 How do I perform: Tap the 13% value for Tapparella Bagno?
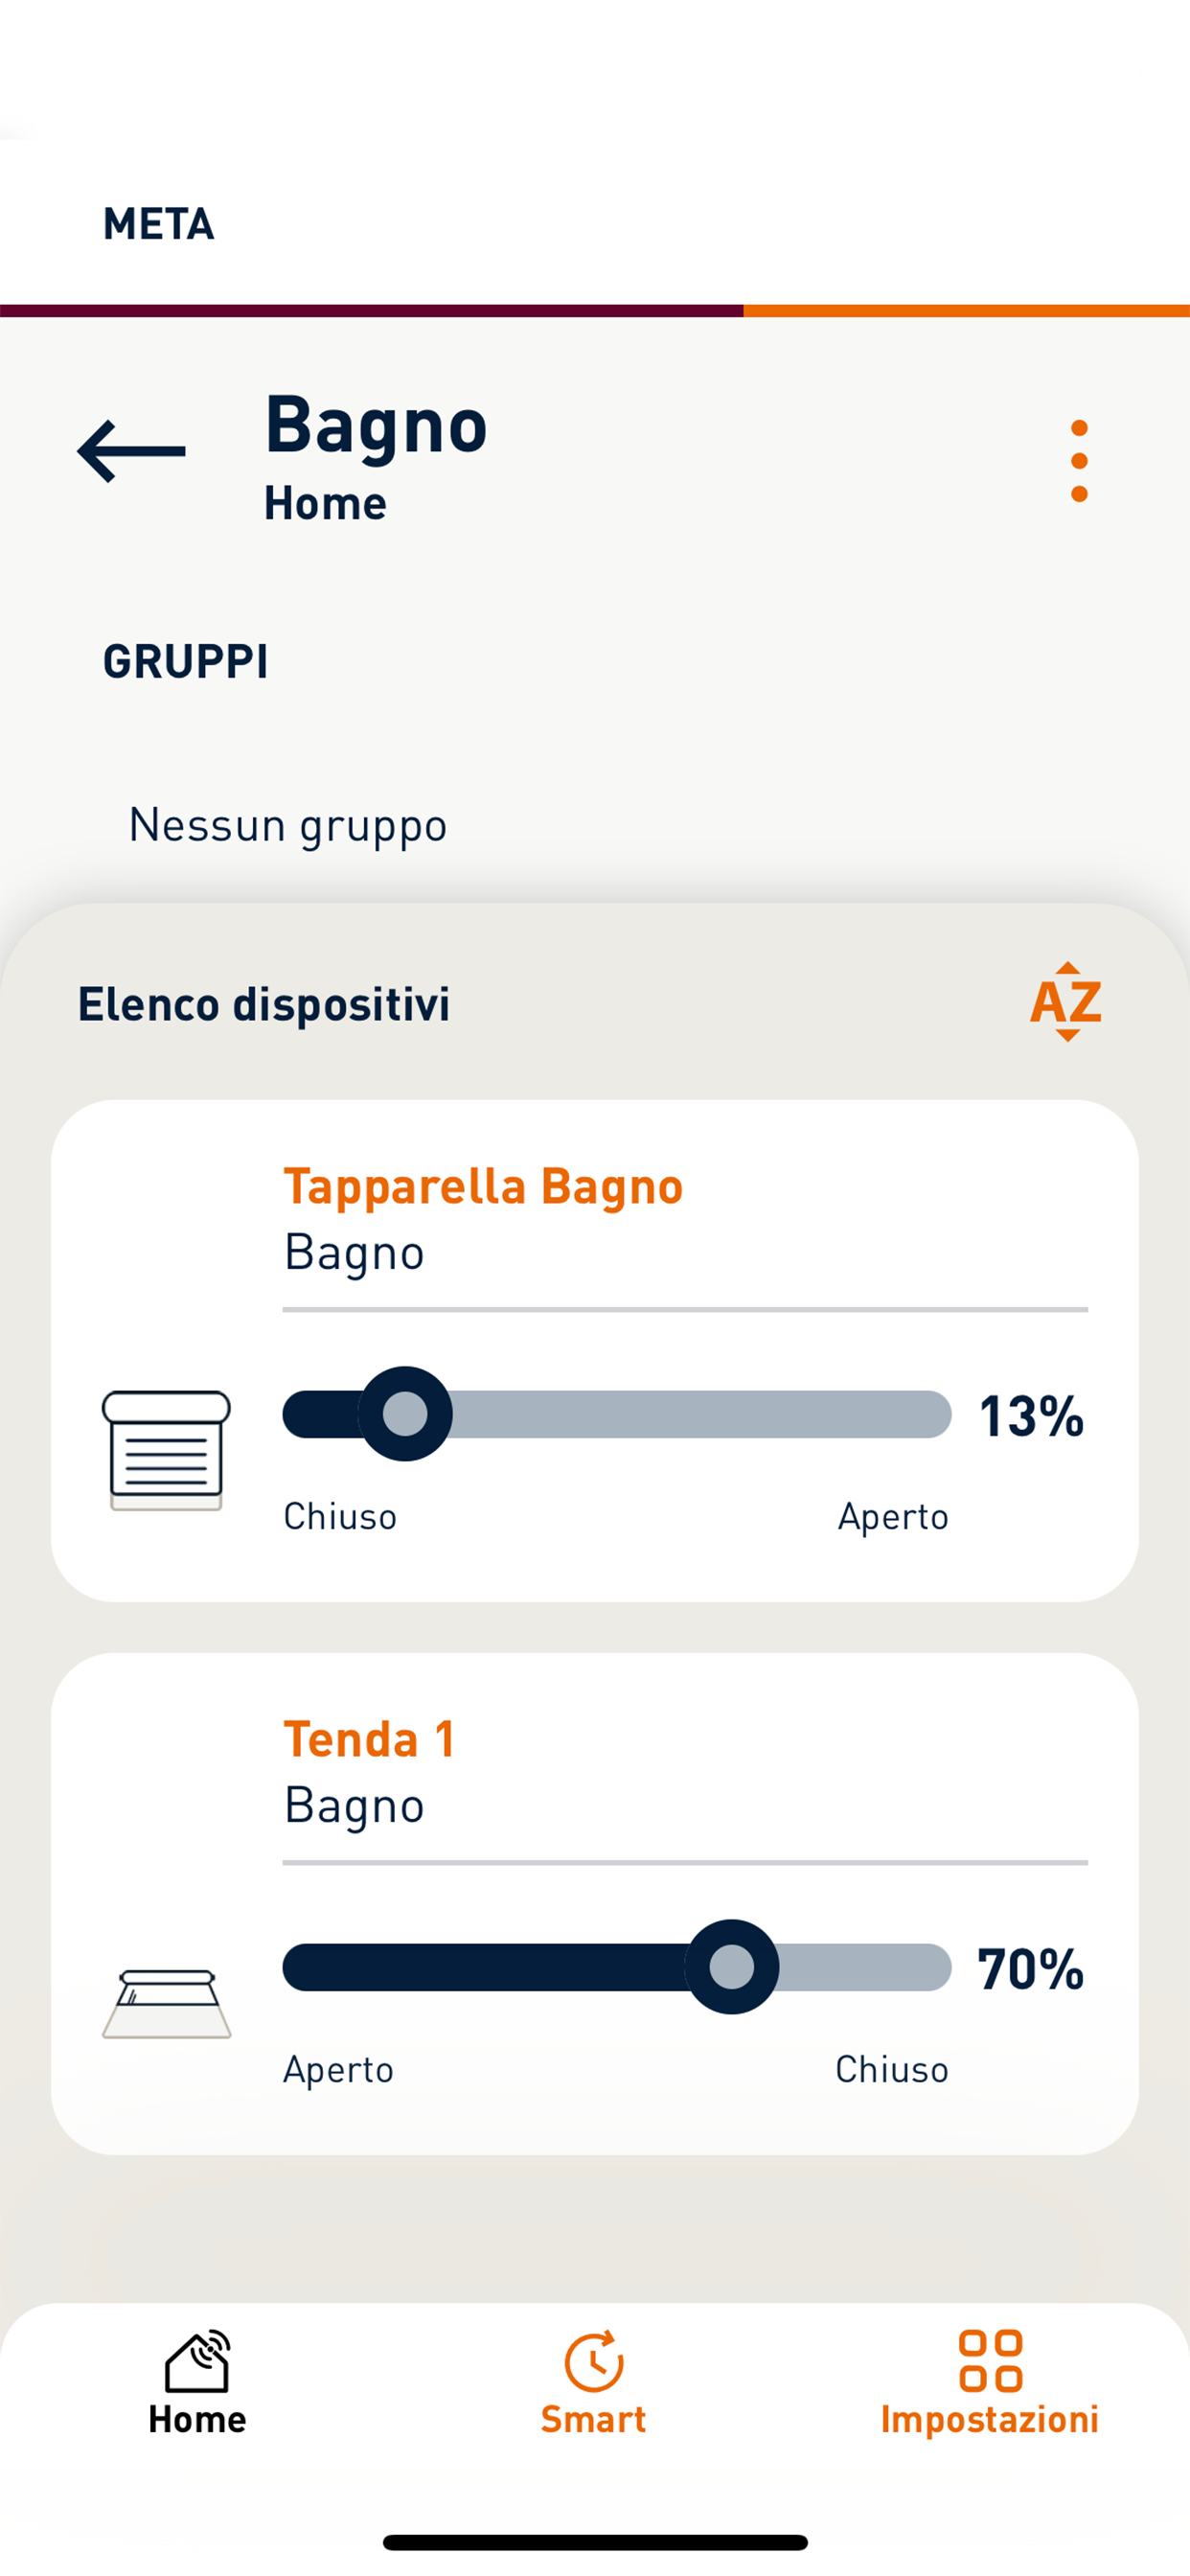pos(1031,1416)
